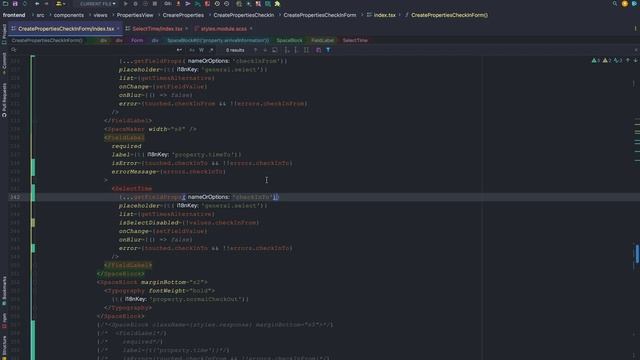Open the editor tabs overflow menu

tap(635, 29)
